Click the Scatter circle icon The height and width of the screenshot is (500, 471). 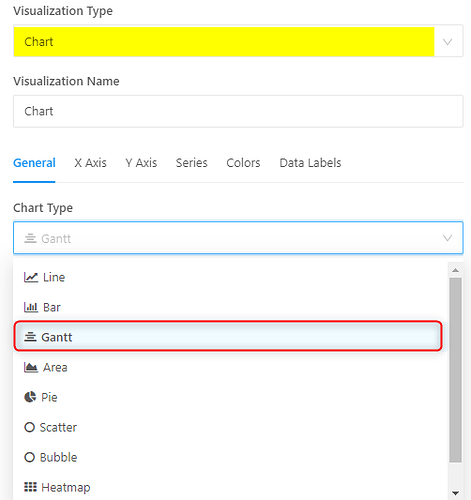[x=30, y=427]
